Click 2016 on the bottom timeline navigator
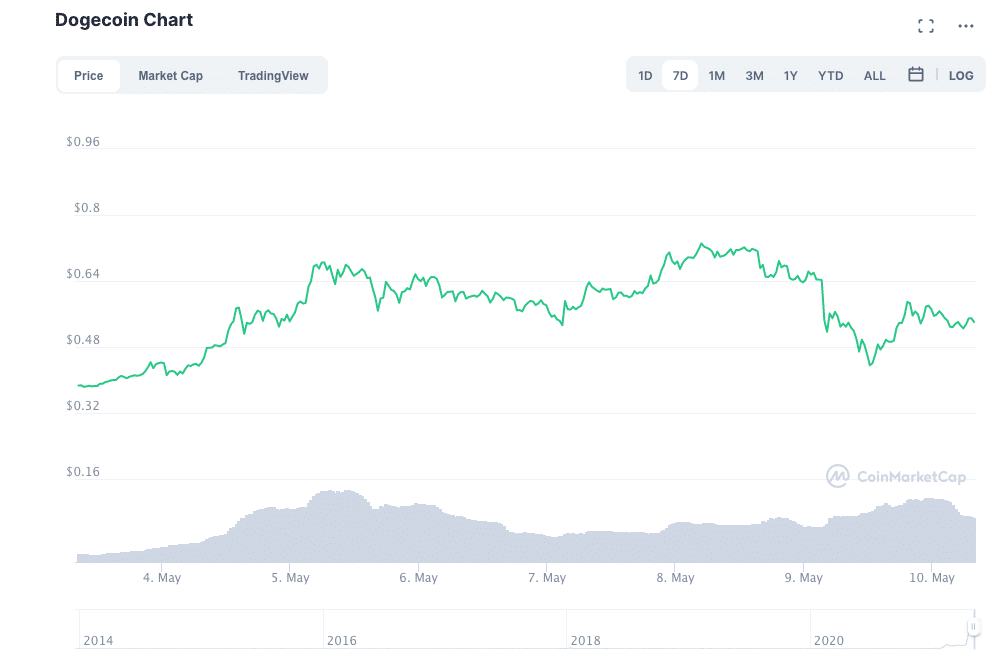Image resolution: width=1002 pixels, height=658 pixels. (x=341, y=640)
